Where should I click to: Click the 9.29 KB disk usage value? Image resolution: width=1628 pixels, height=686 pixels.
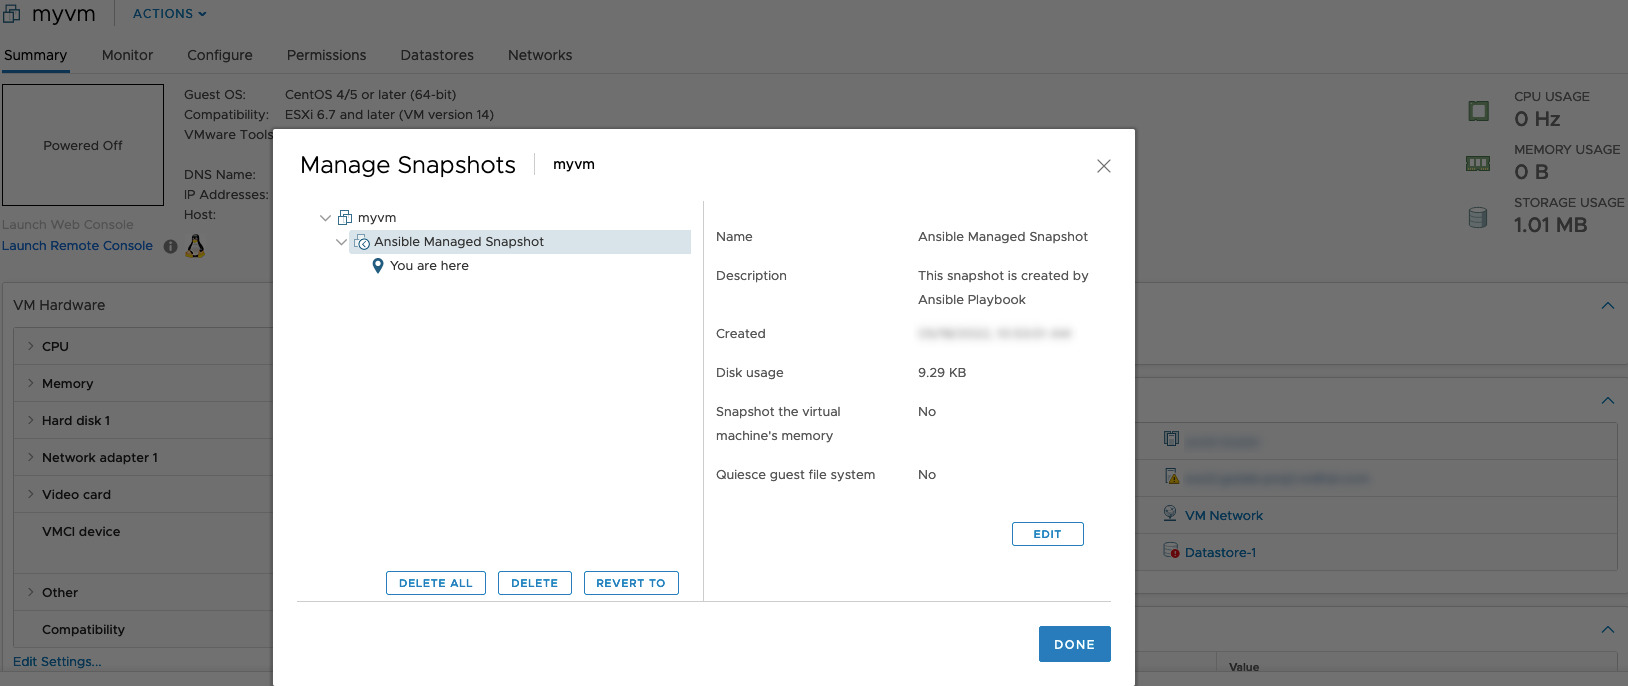pos(942,373)
